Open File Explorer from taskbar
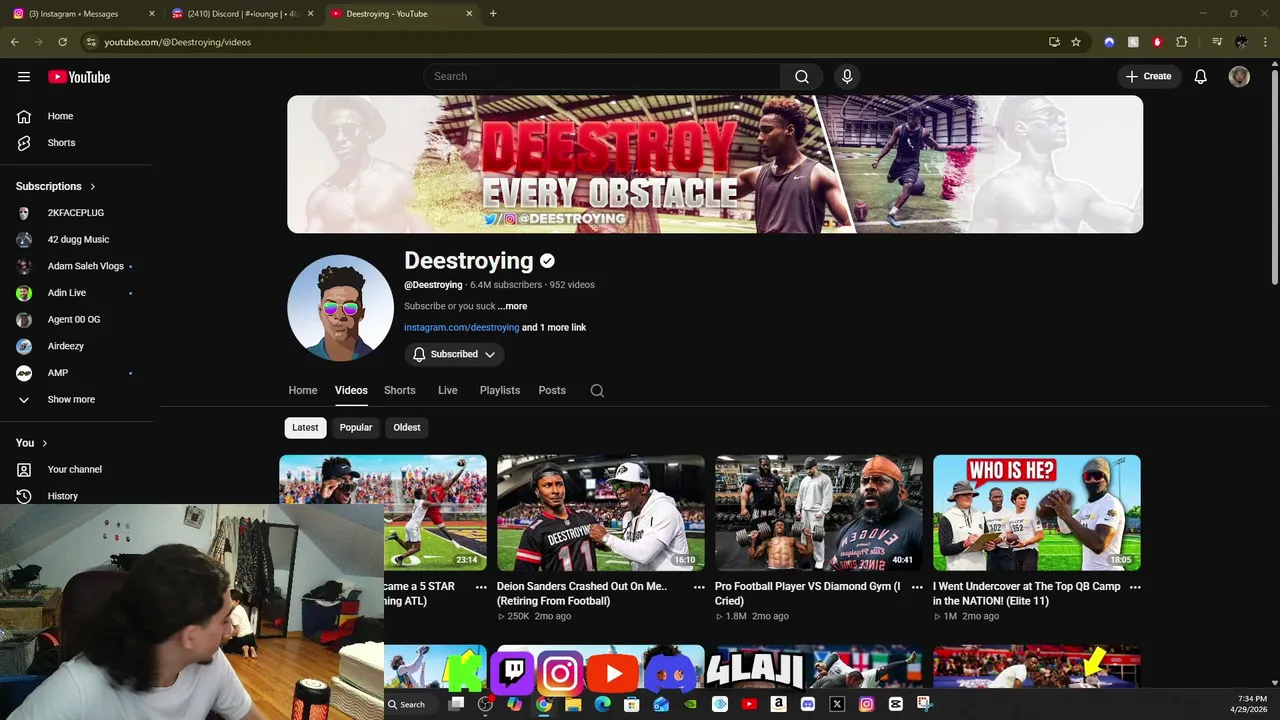1280x720 pixels. click(573, 704)
